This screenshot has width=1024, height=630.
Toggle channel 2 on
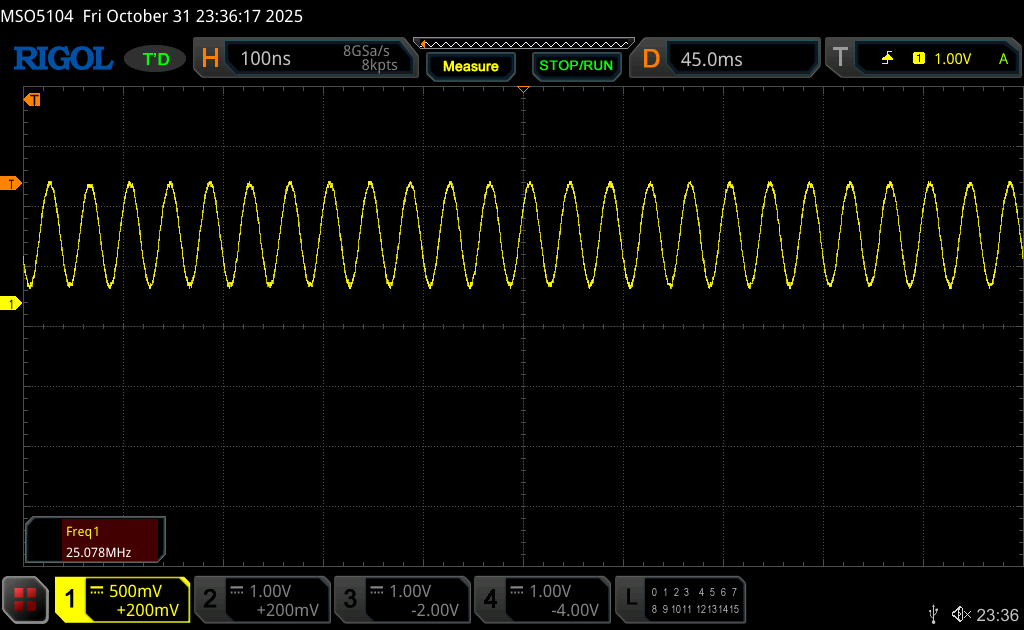pos(210,599)
